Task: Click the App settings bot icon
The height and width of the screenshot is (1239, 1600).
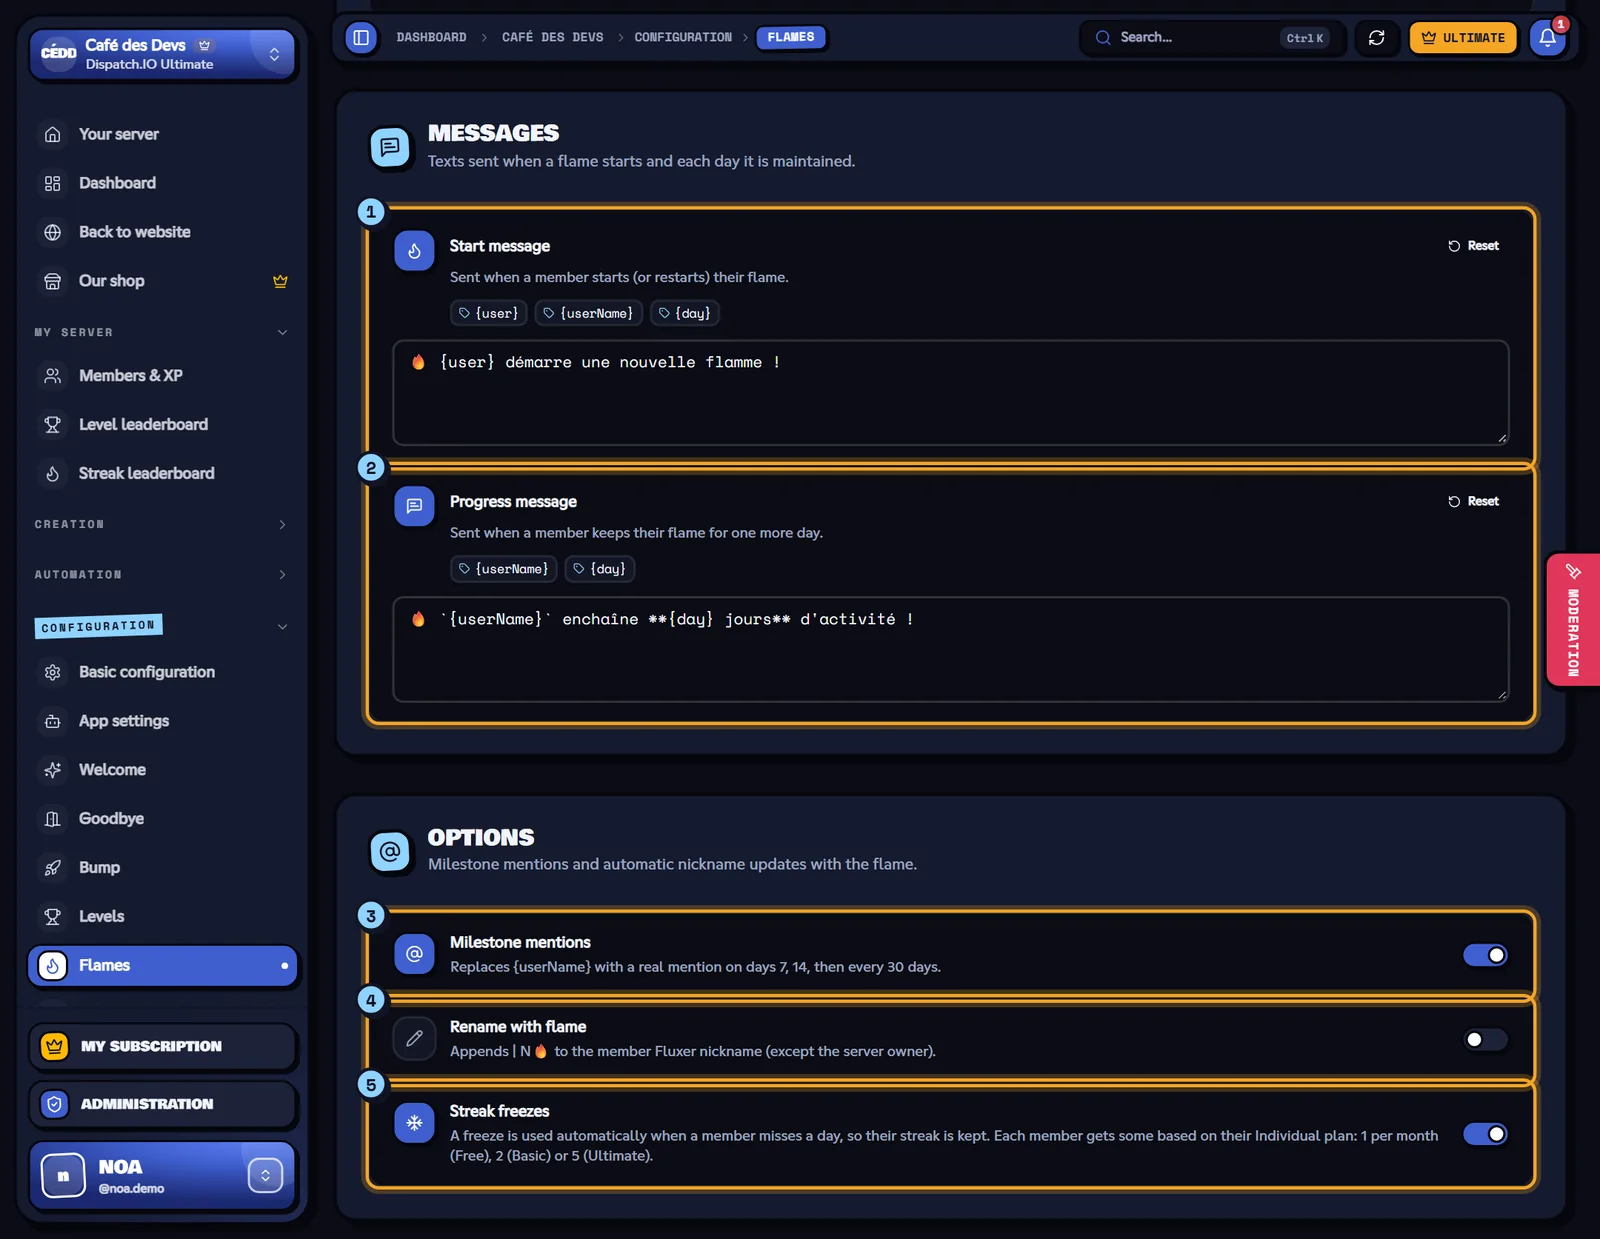Action: [53, 721]
